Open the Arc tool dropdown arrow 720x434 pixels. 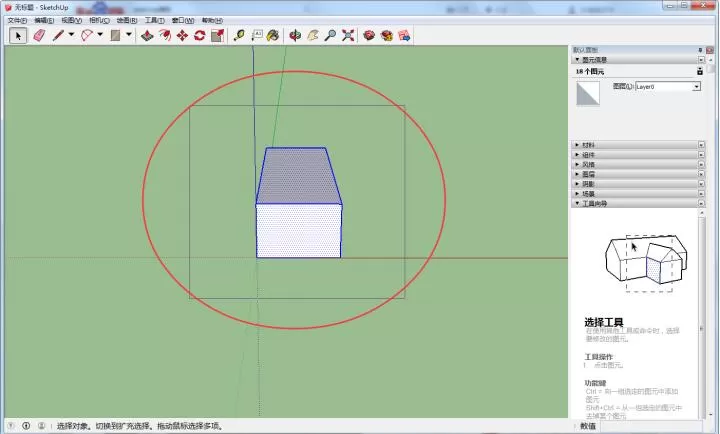100,34
